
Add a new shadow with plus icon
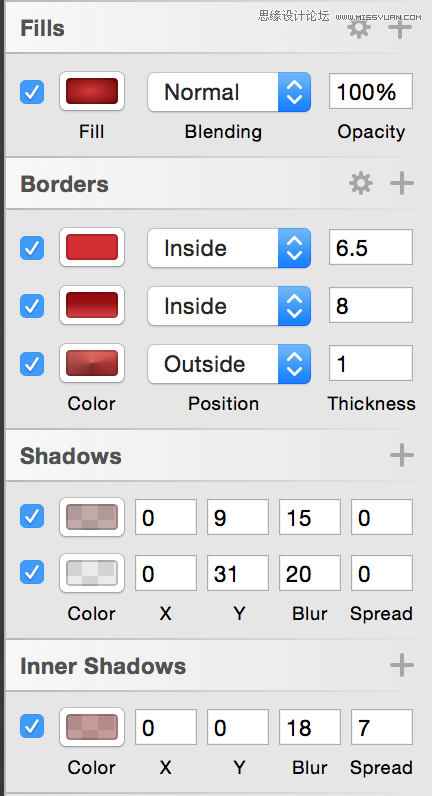[402, 455]
